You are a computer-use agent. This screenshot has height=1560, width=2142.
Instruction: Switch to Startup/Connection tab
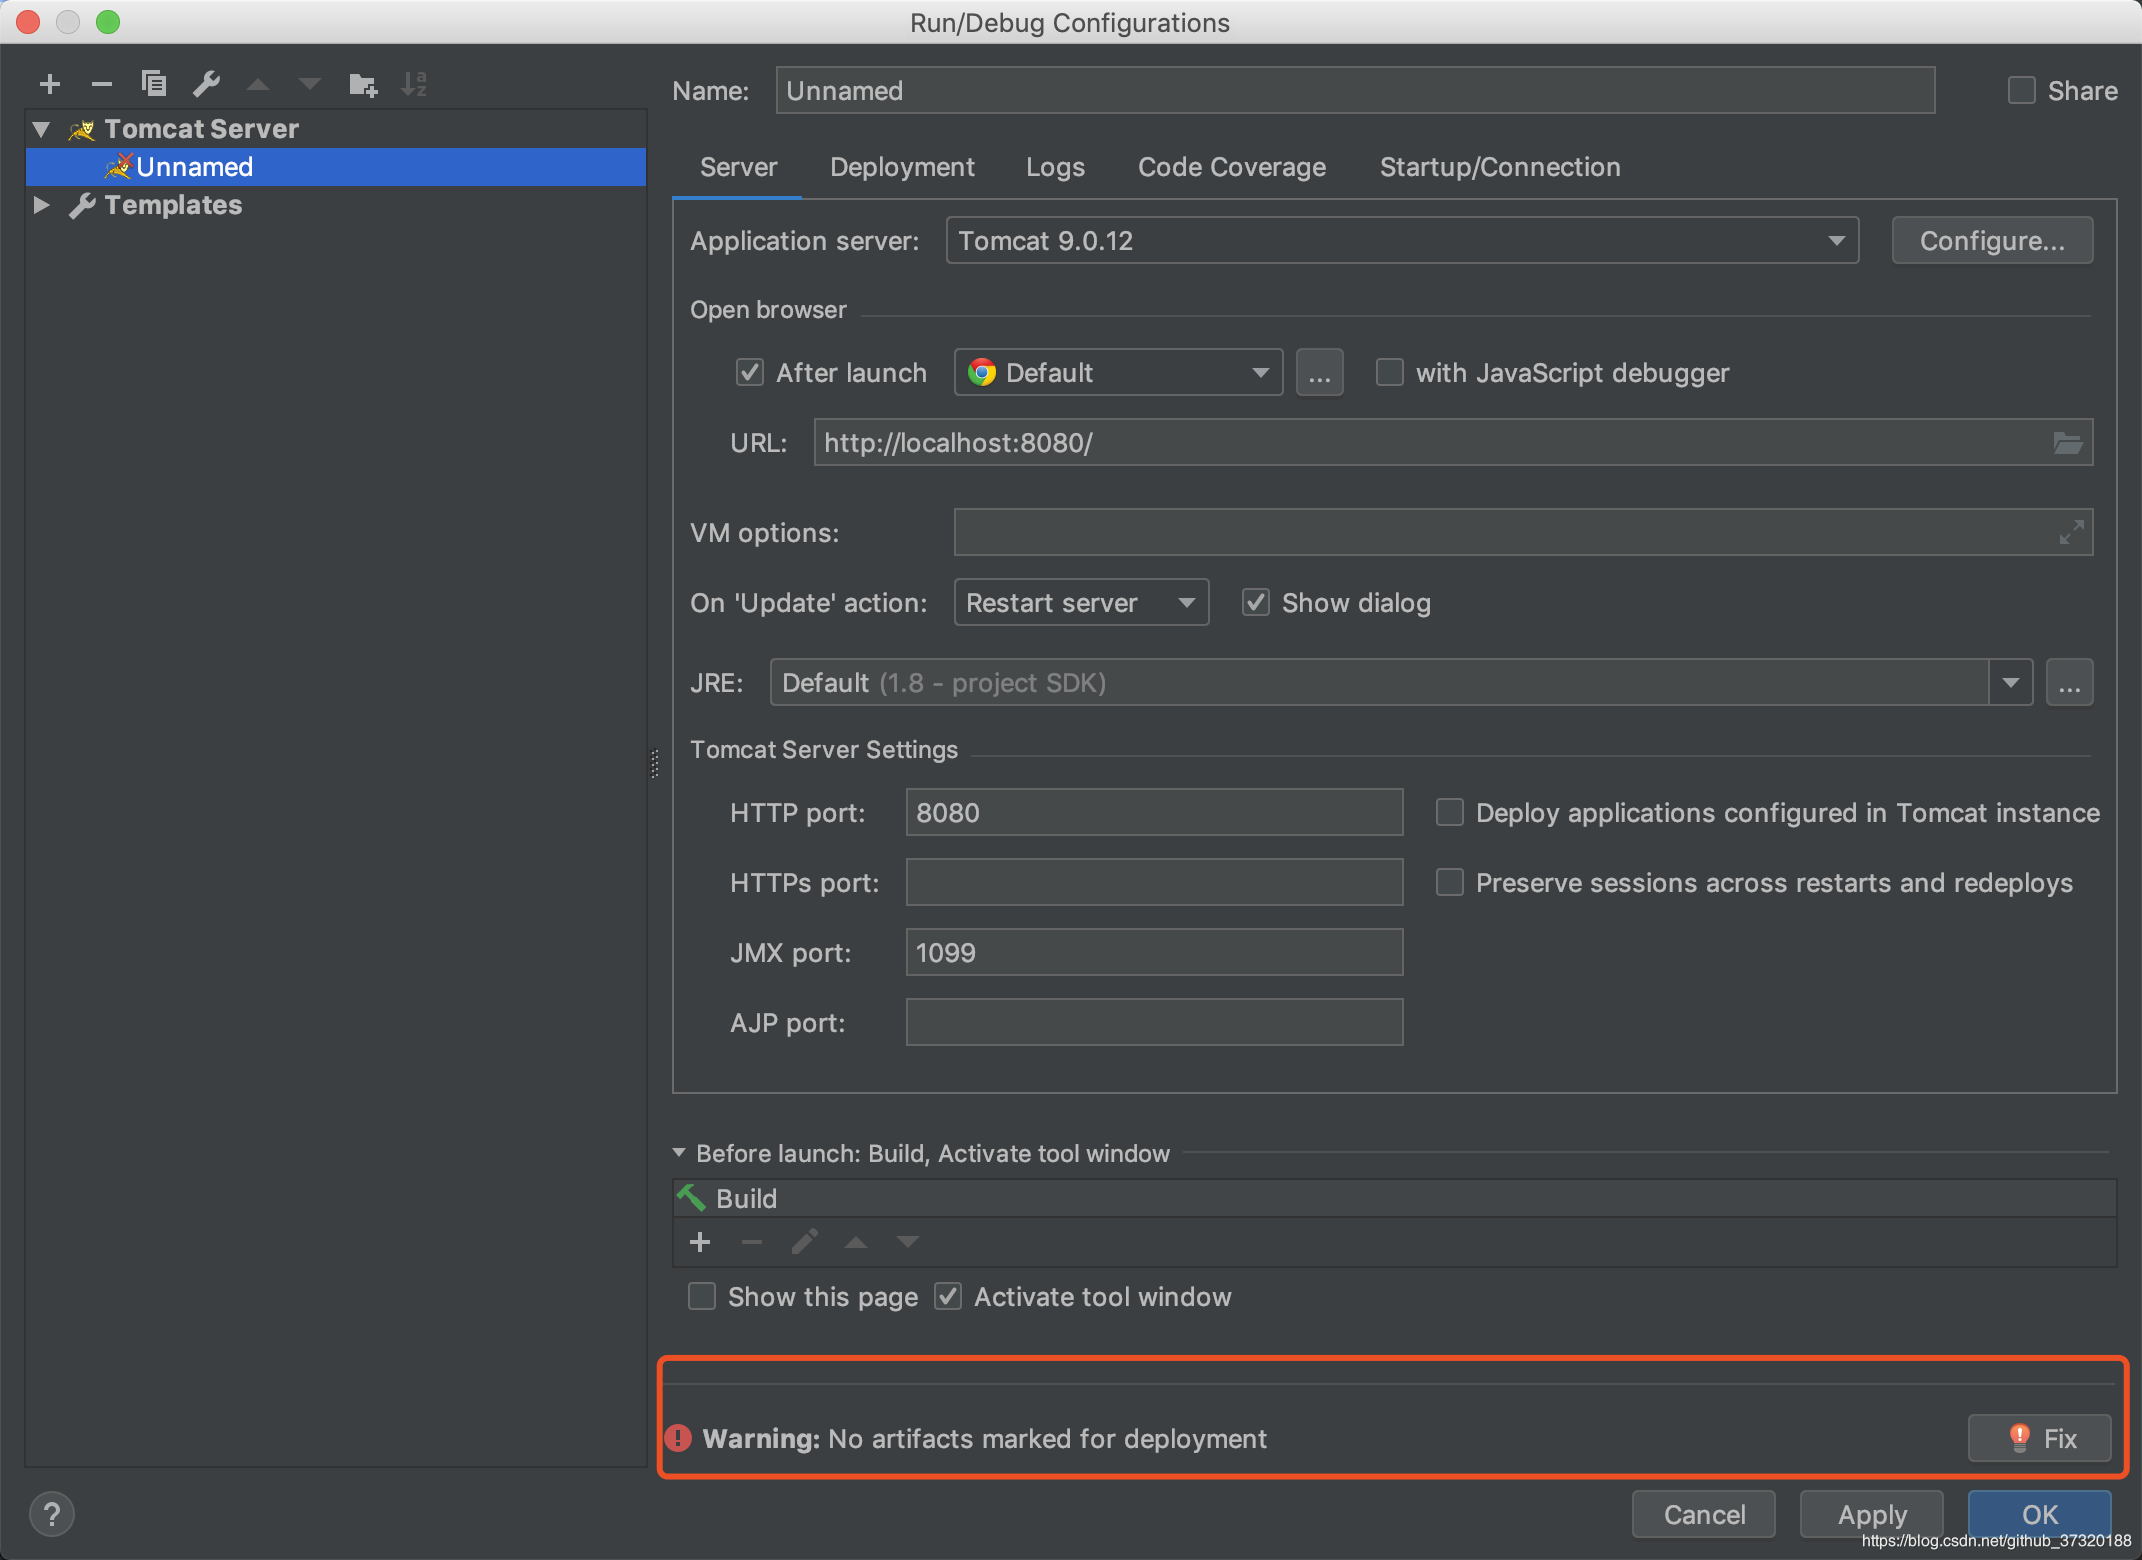point(1500,167)
